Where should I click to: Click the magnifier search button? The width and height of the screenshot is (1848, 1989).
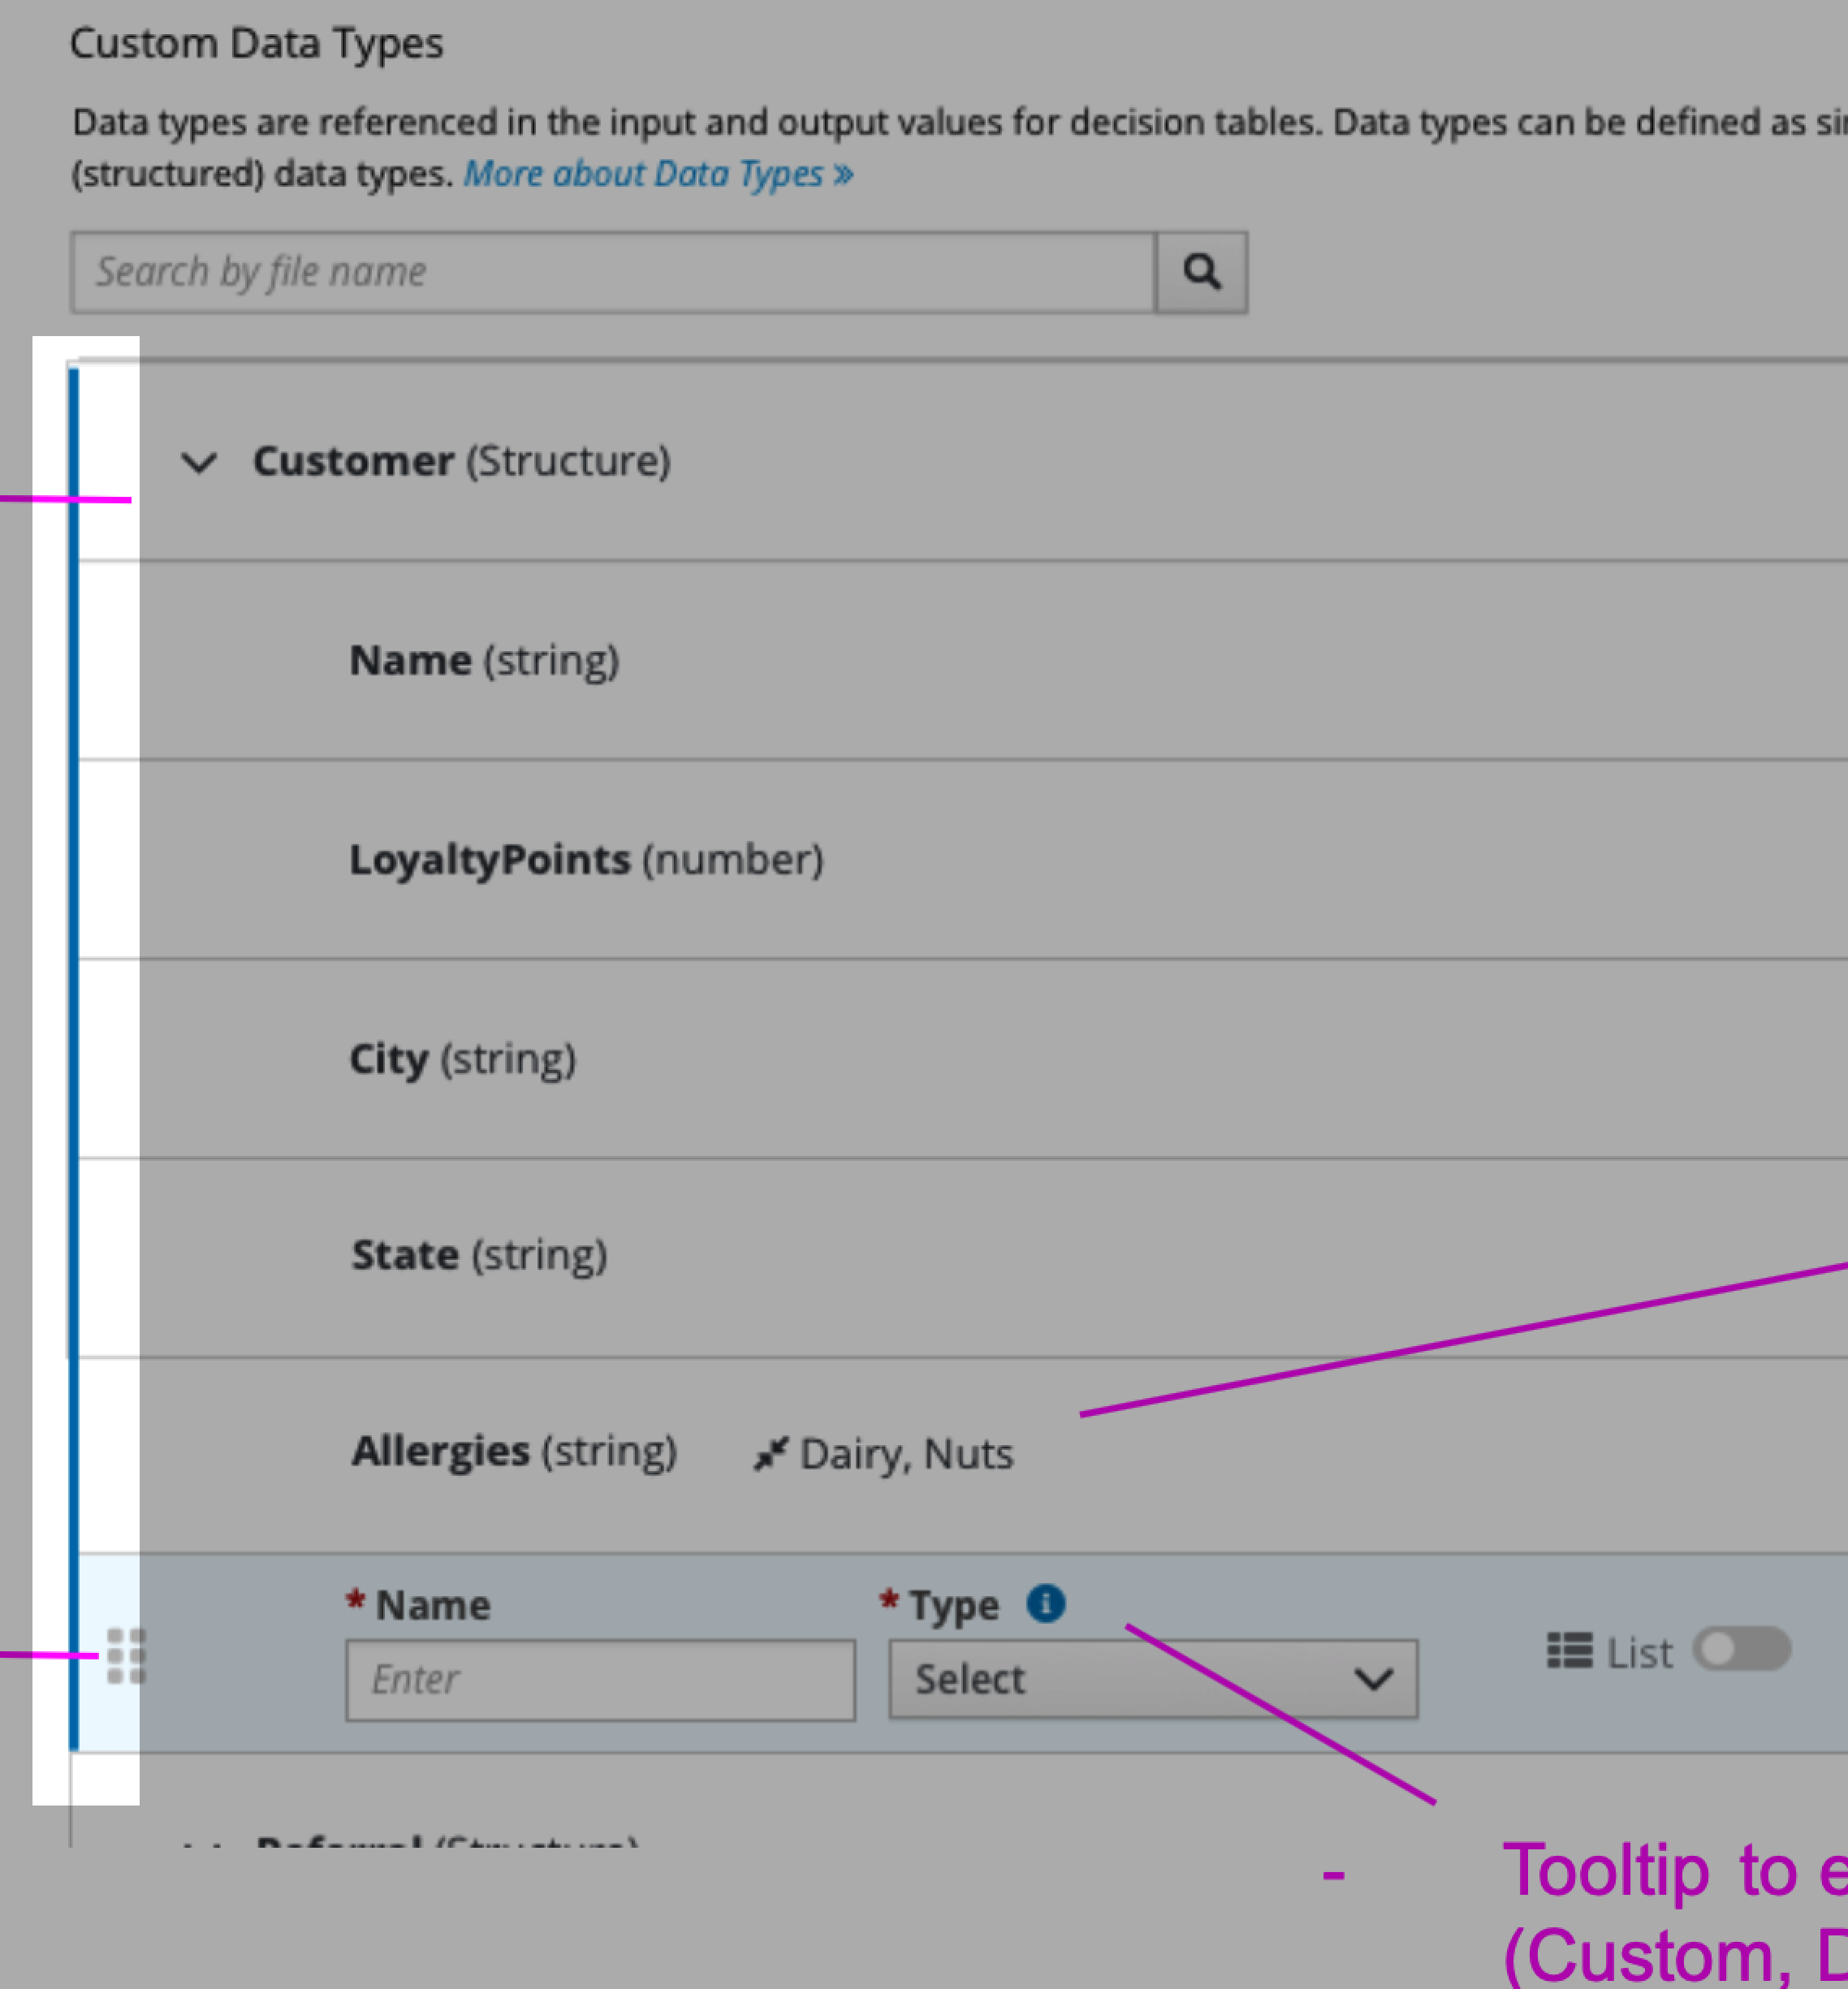[1201, 272]
